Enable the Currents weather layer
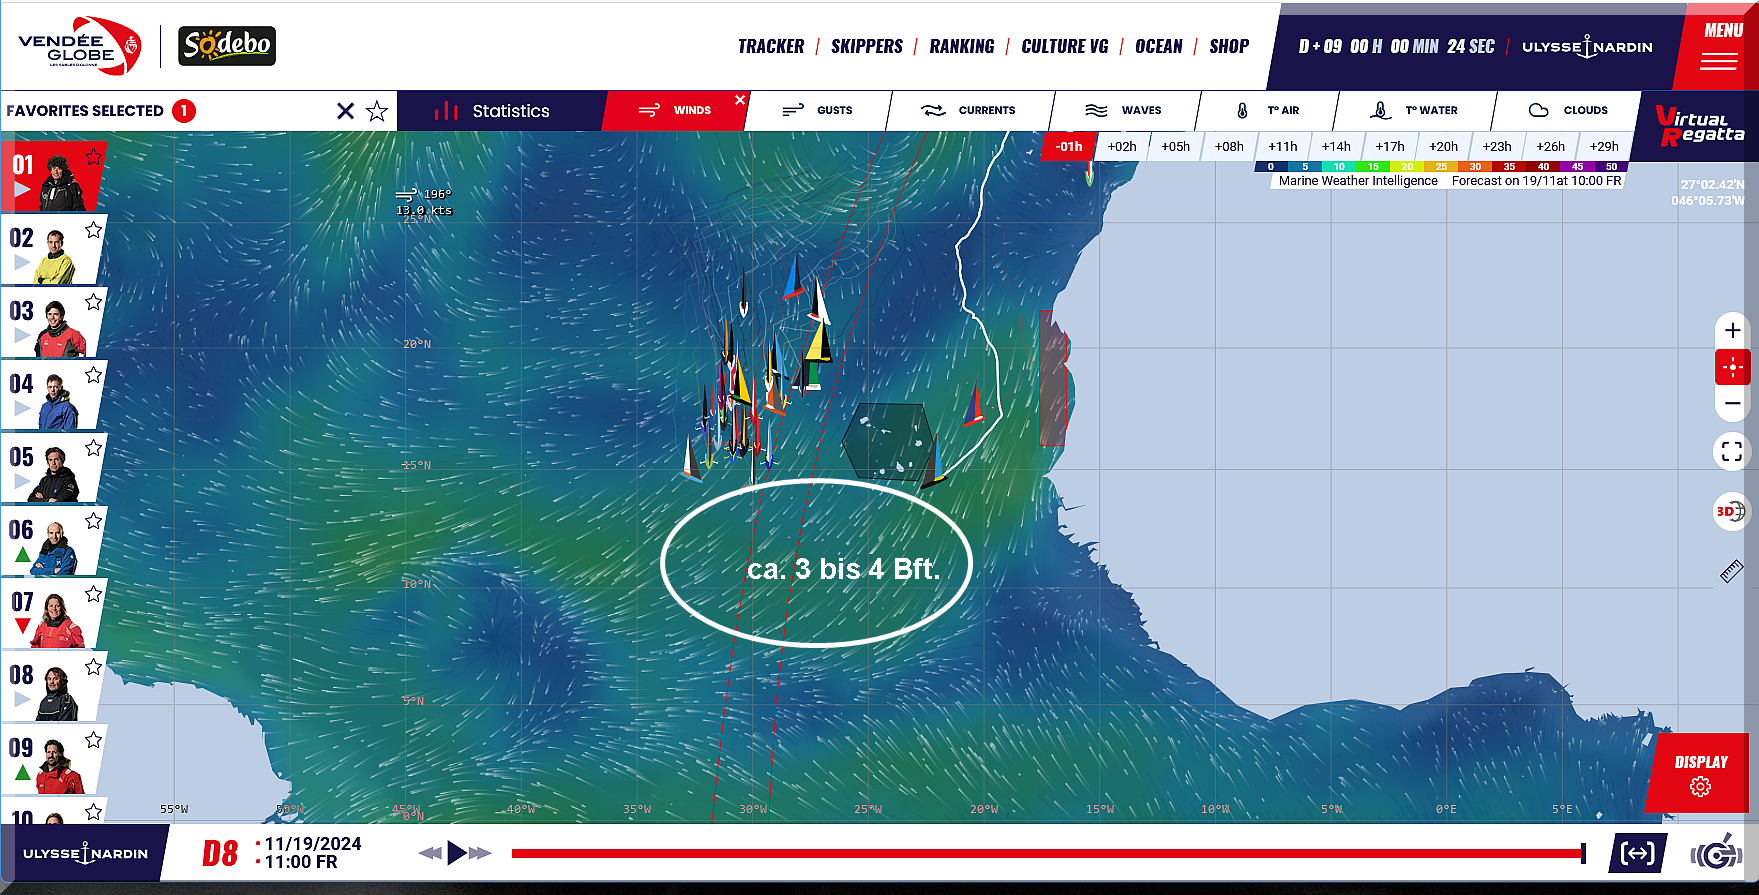The height and width of the screenshot is (895, 1759). click(968, 111)
